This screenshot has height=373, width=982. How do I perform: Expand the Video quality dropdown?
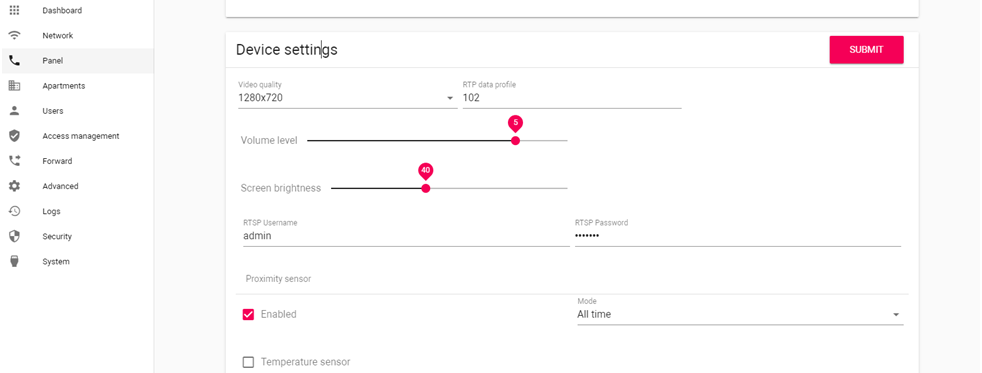[348, 98]
